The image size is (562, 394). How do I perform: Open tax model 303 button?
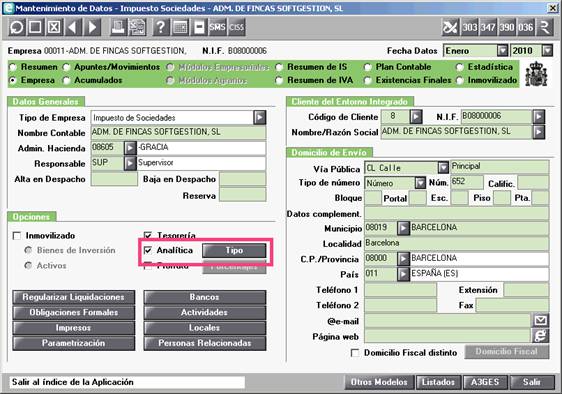click(x=469, y=27)
